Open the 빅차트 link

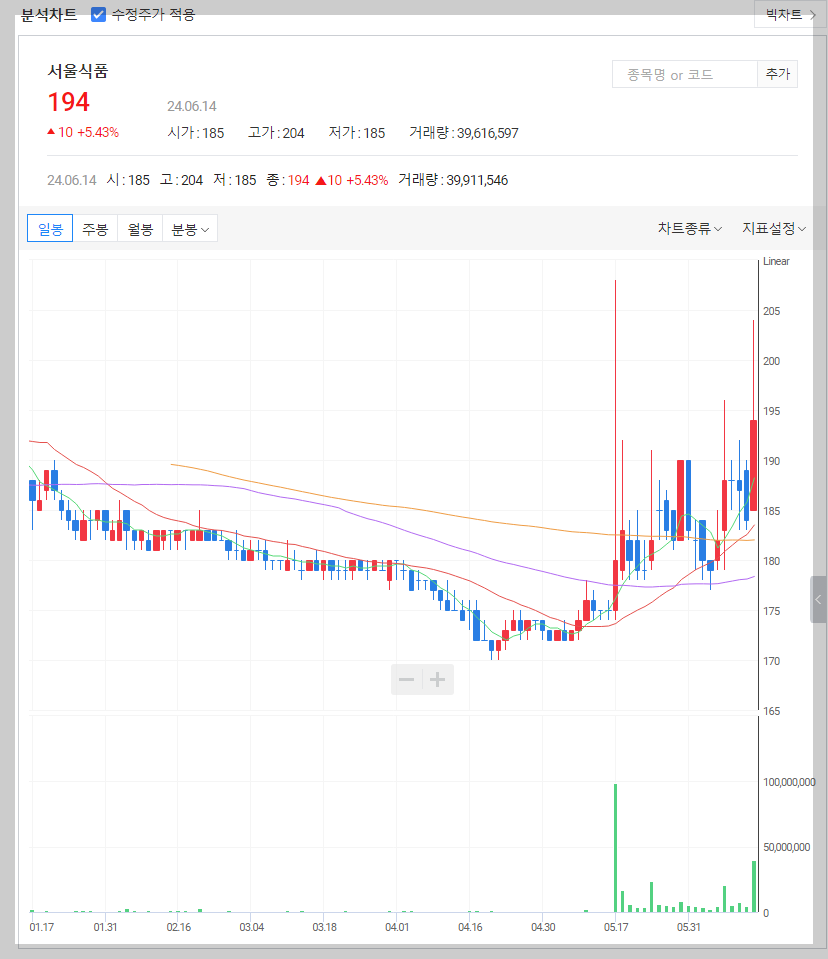click(791, 14)
